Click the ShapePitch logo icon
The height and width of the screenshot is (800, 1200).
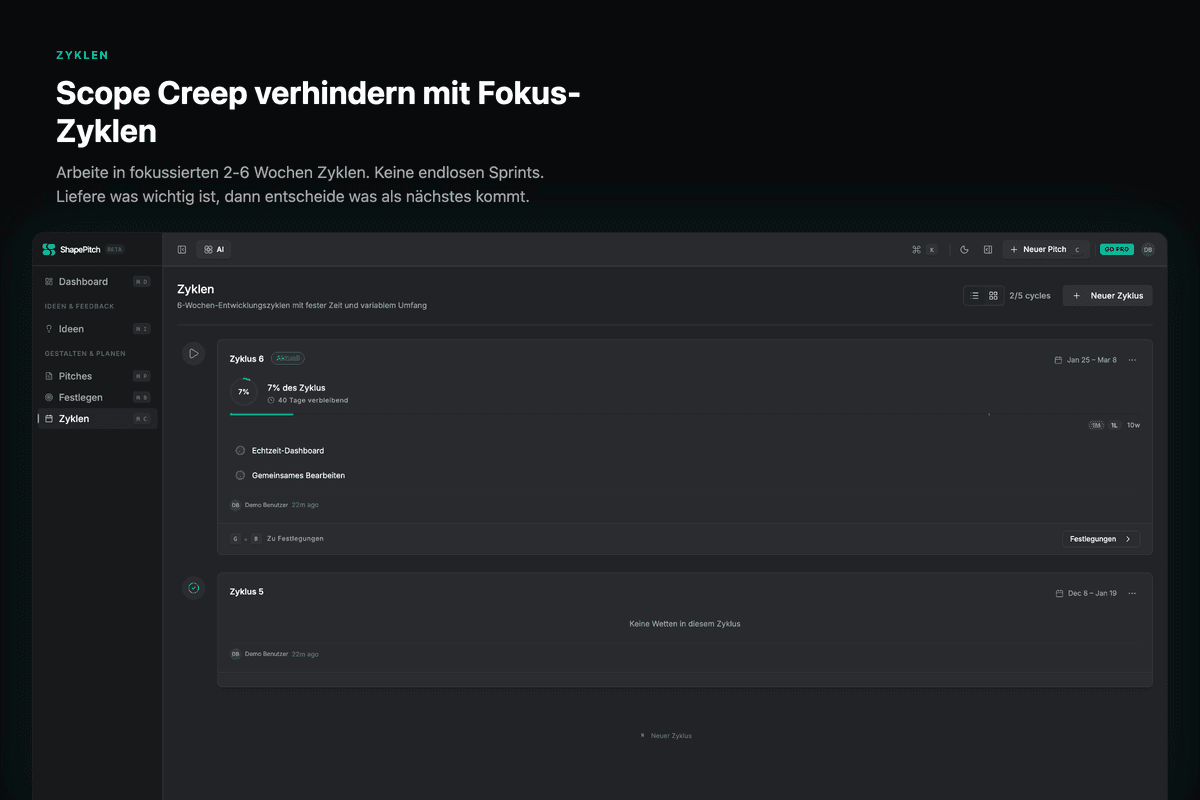(x=49, y=249)
